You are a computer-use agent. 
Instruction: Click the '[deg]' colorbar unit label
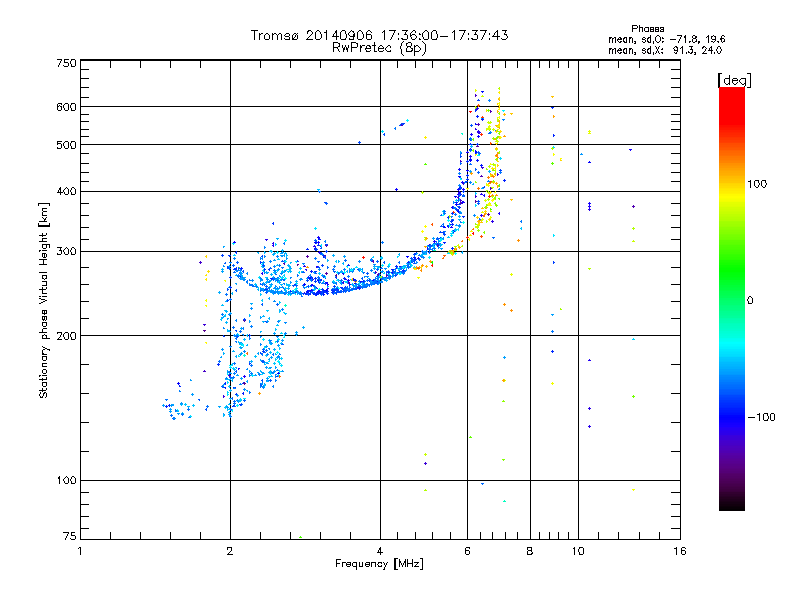point(734,80)
